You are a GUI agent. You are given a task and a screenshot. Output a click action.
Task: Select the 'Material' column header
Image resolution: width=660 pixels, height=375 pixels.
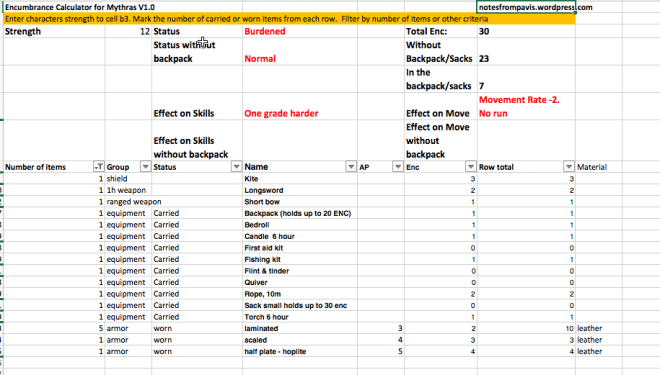click(x=599, y=167)
